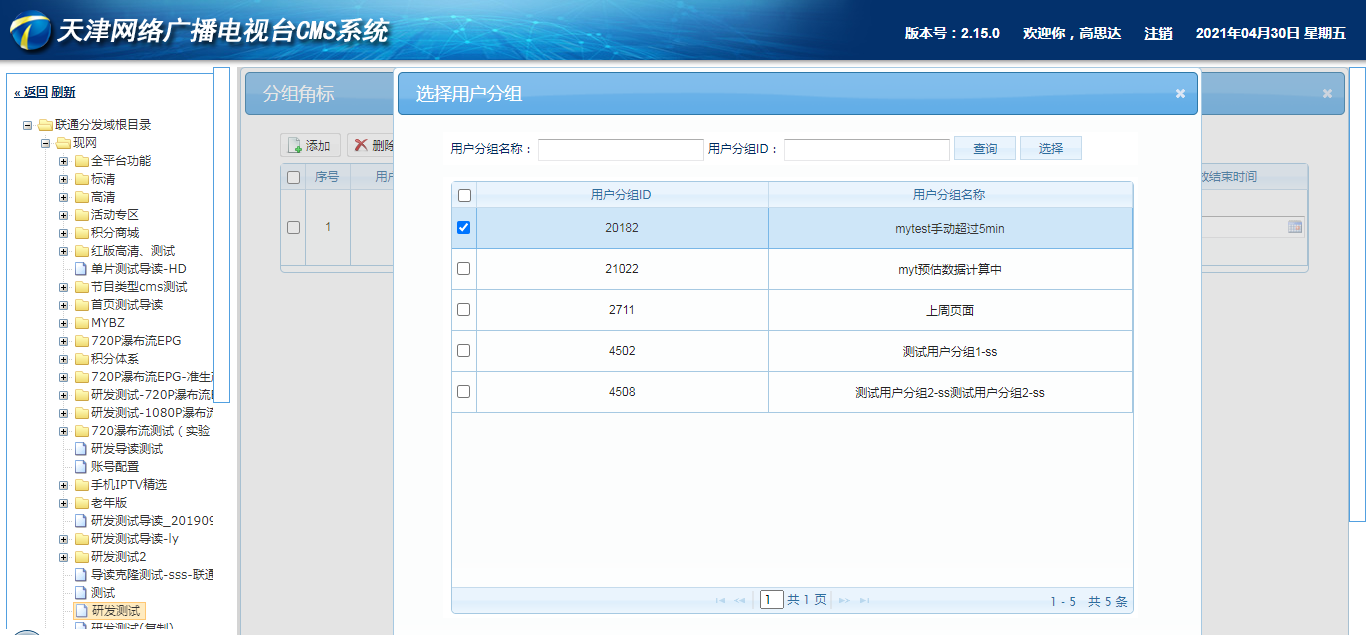This screenshot has width=1366, height=635.
Task: Click the 注销 logout link
Action: click(x=1158, y=33)
